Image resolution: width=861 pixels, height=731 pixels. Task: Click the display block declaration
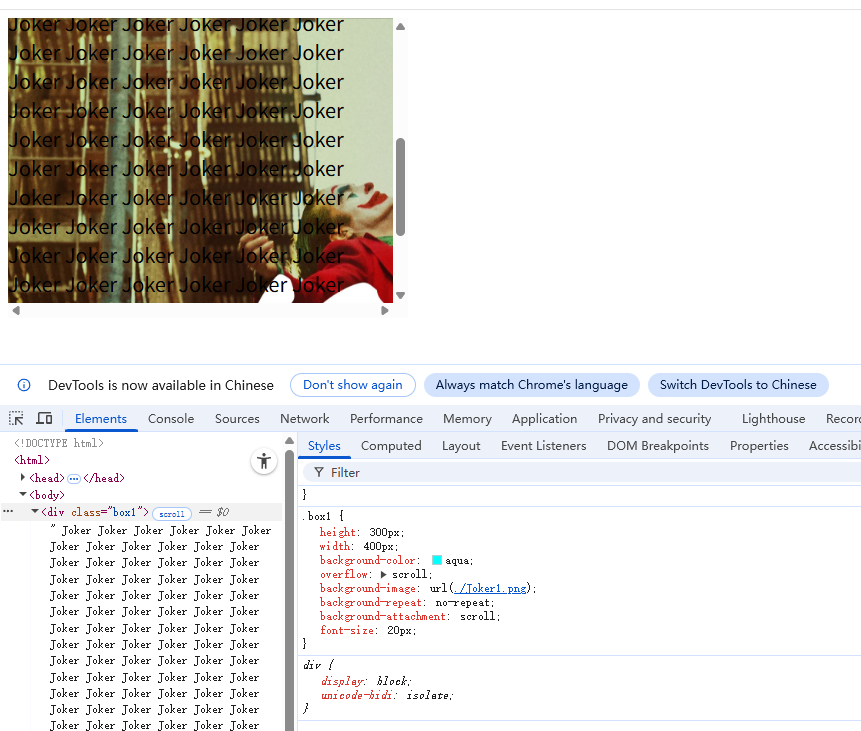tap(366, 681)
